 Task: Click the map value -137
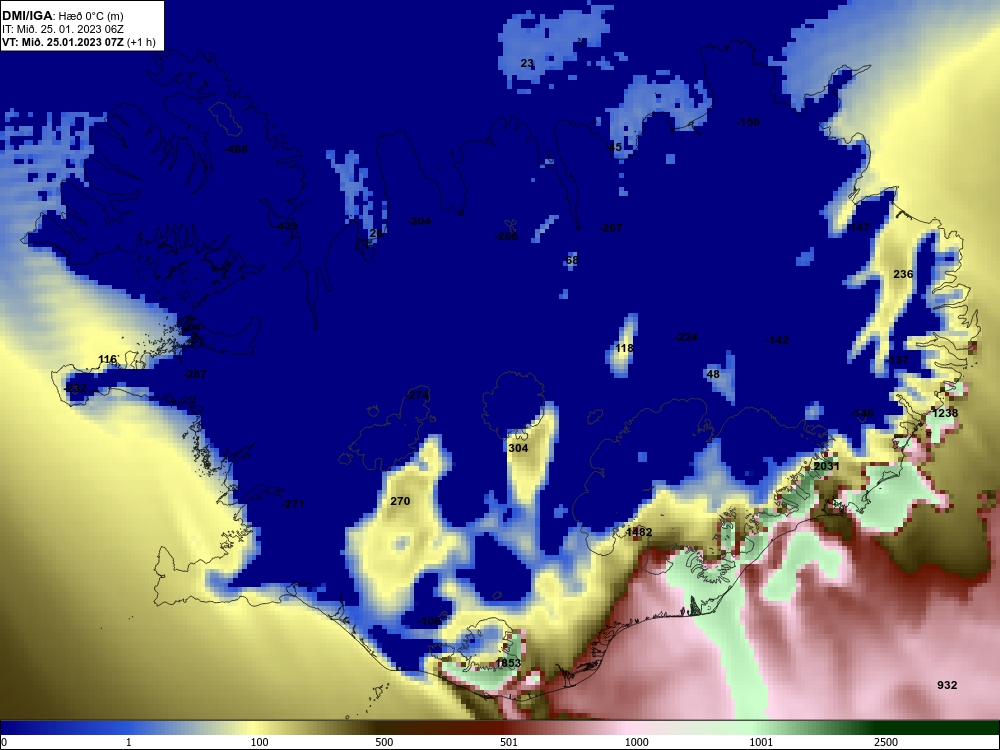[x=897, y=360]
